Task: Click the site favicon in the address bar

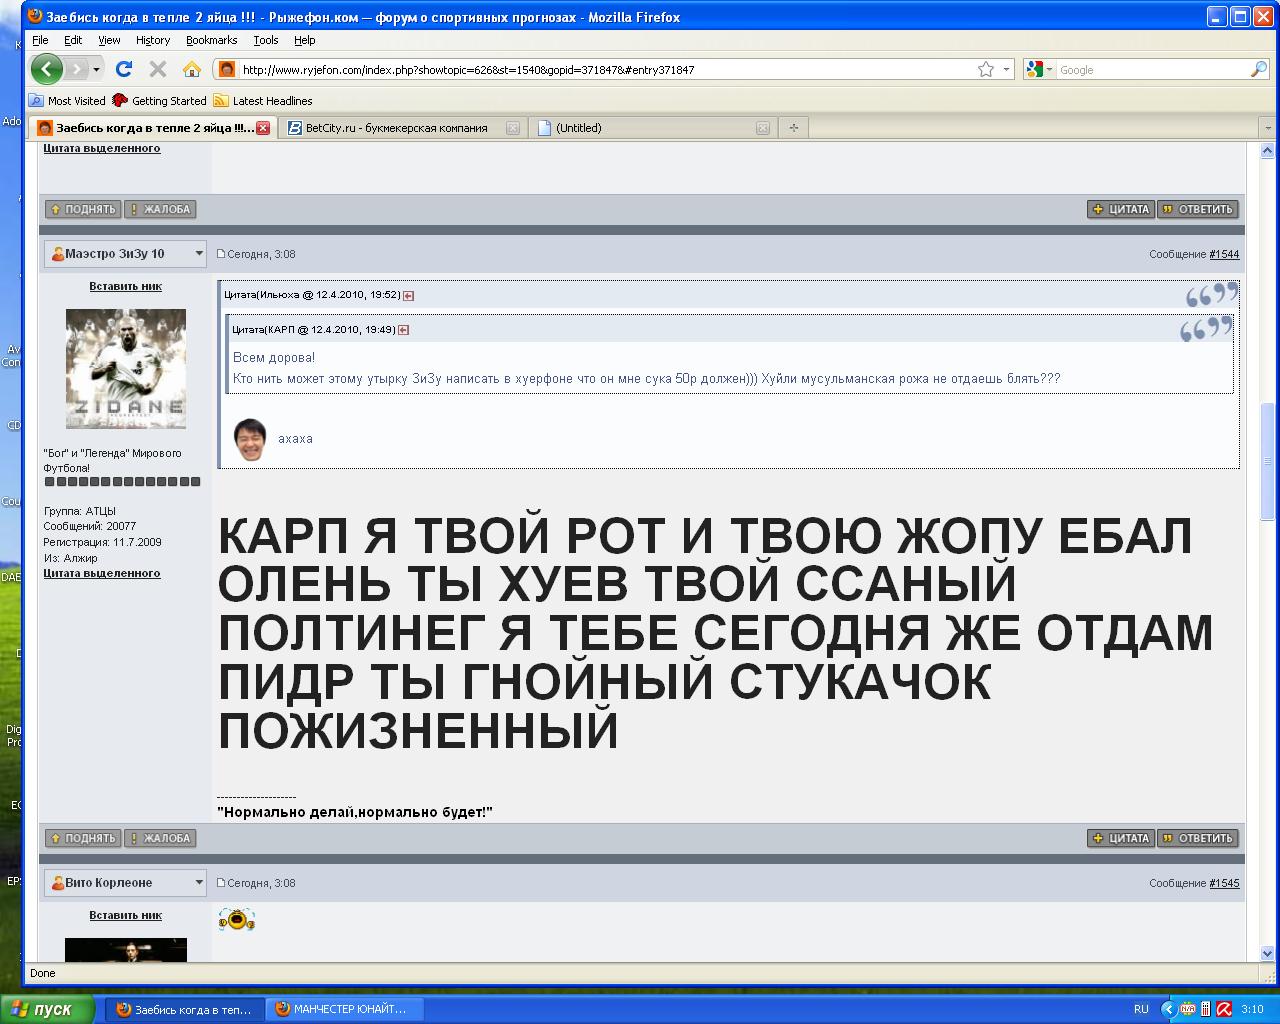Action: click(x=227, y=69)
